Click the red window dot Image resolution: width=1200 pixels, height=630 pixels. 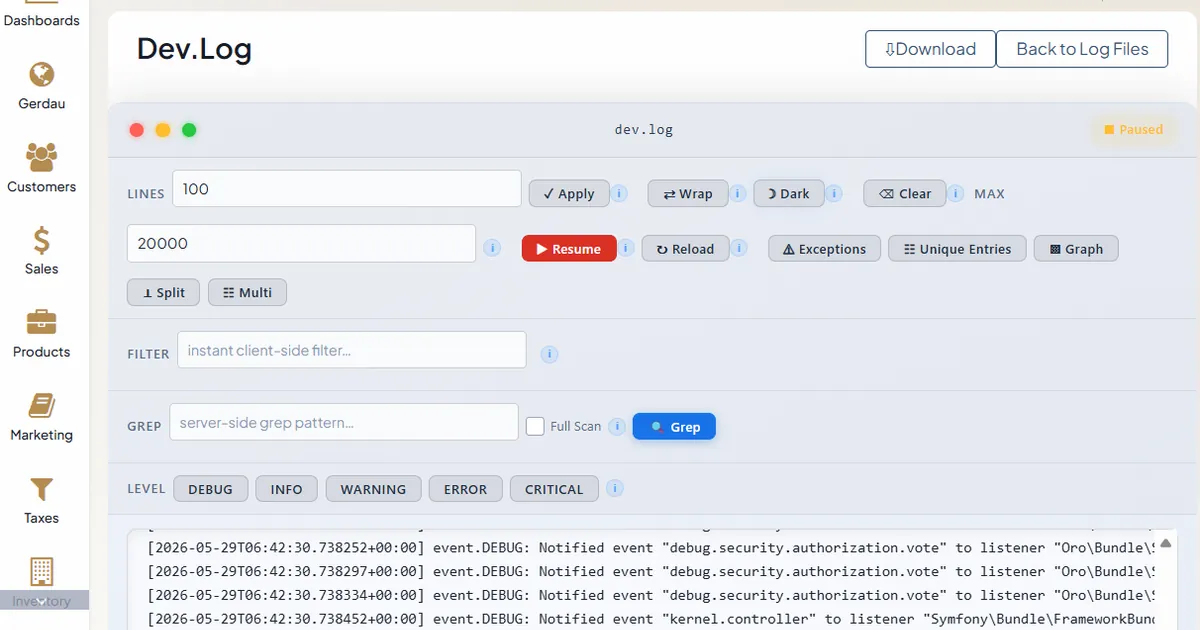click(137, 130)
